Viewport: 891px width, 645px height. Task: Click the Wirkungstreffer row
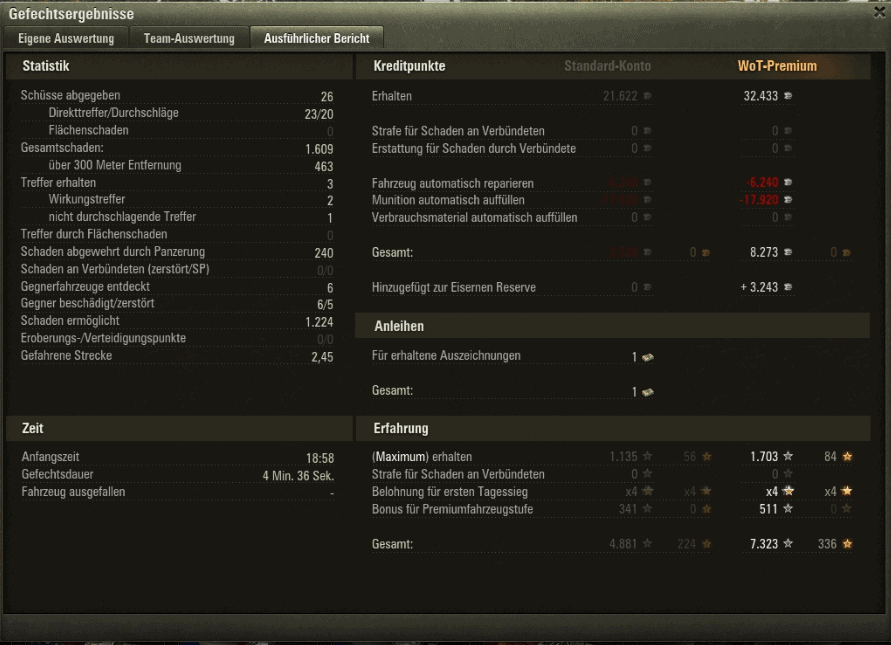177,199
